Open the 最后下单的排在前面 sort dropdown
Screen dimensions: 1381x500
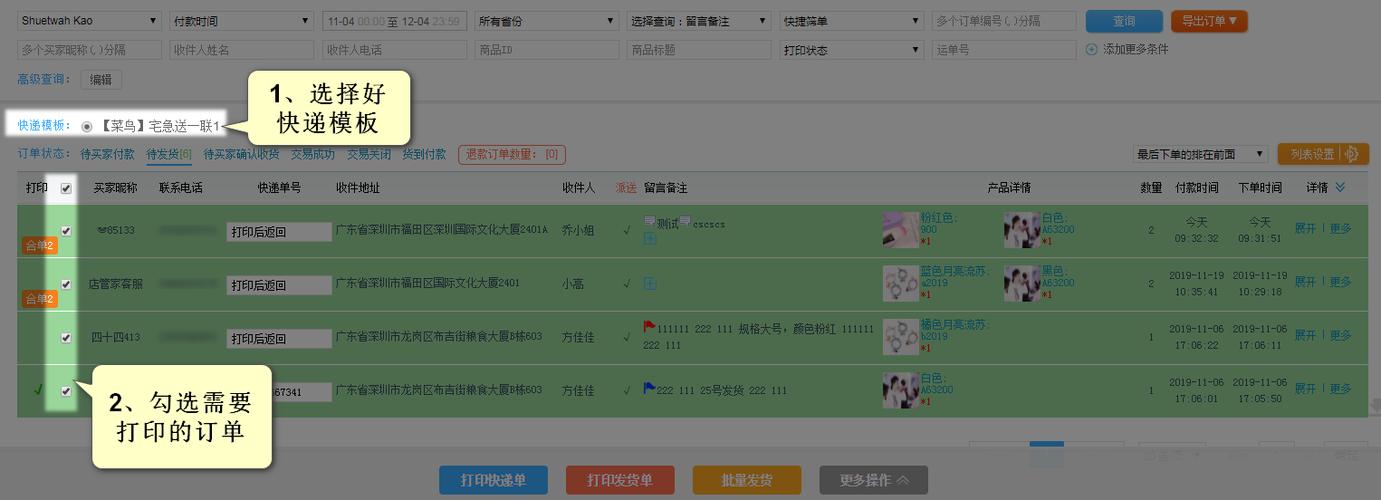point(1200,154)
